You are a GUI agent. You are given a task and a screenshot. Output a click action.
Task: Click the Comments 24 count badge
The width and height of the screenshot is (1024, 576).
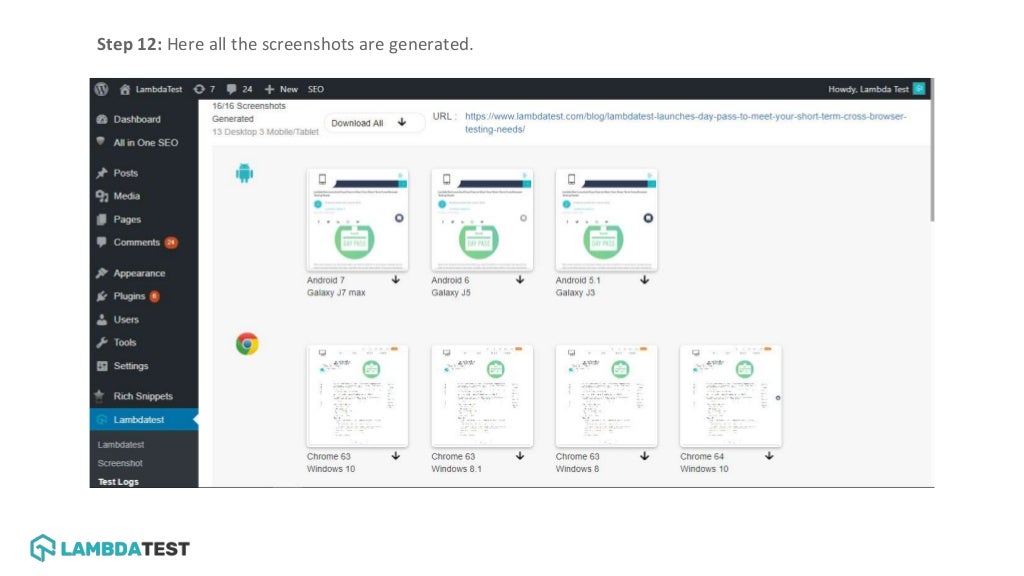pyautogui.click(x=170, y=242)
